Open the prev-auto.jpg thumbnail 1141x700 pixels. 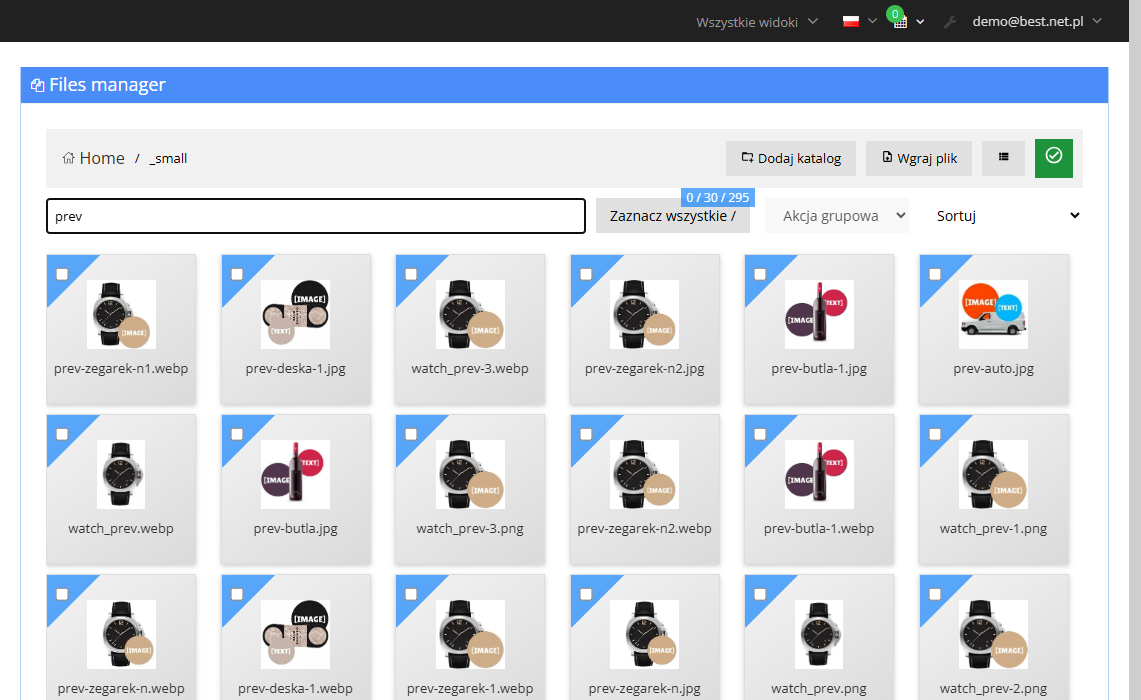[x=993, y=314]
